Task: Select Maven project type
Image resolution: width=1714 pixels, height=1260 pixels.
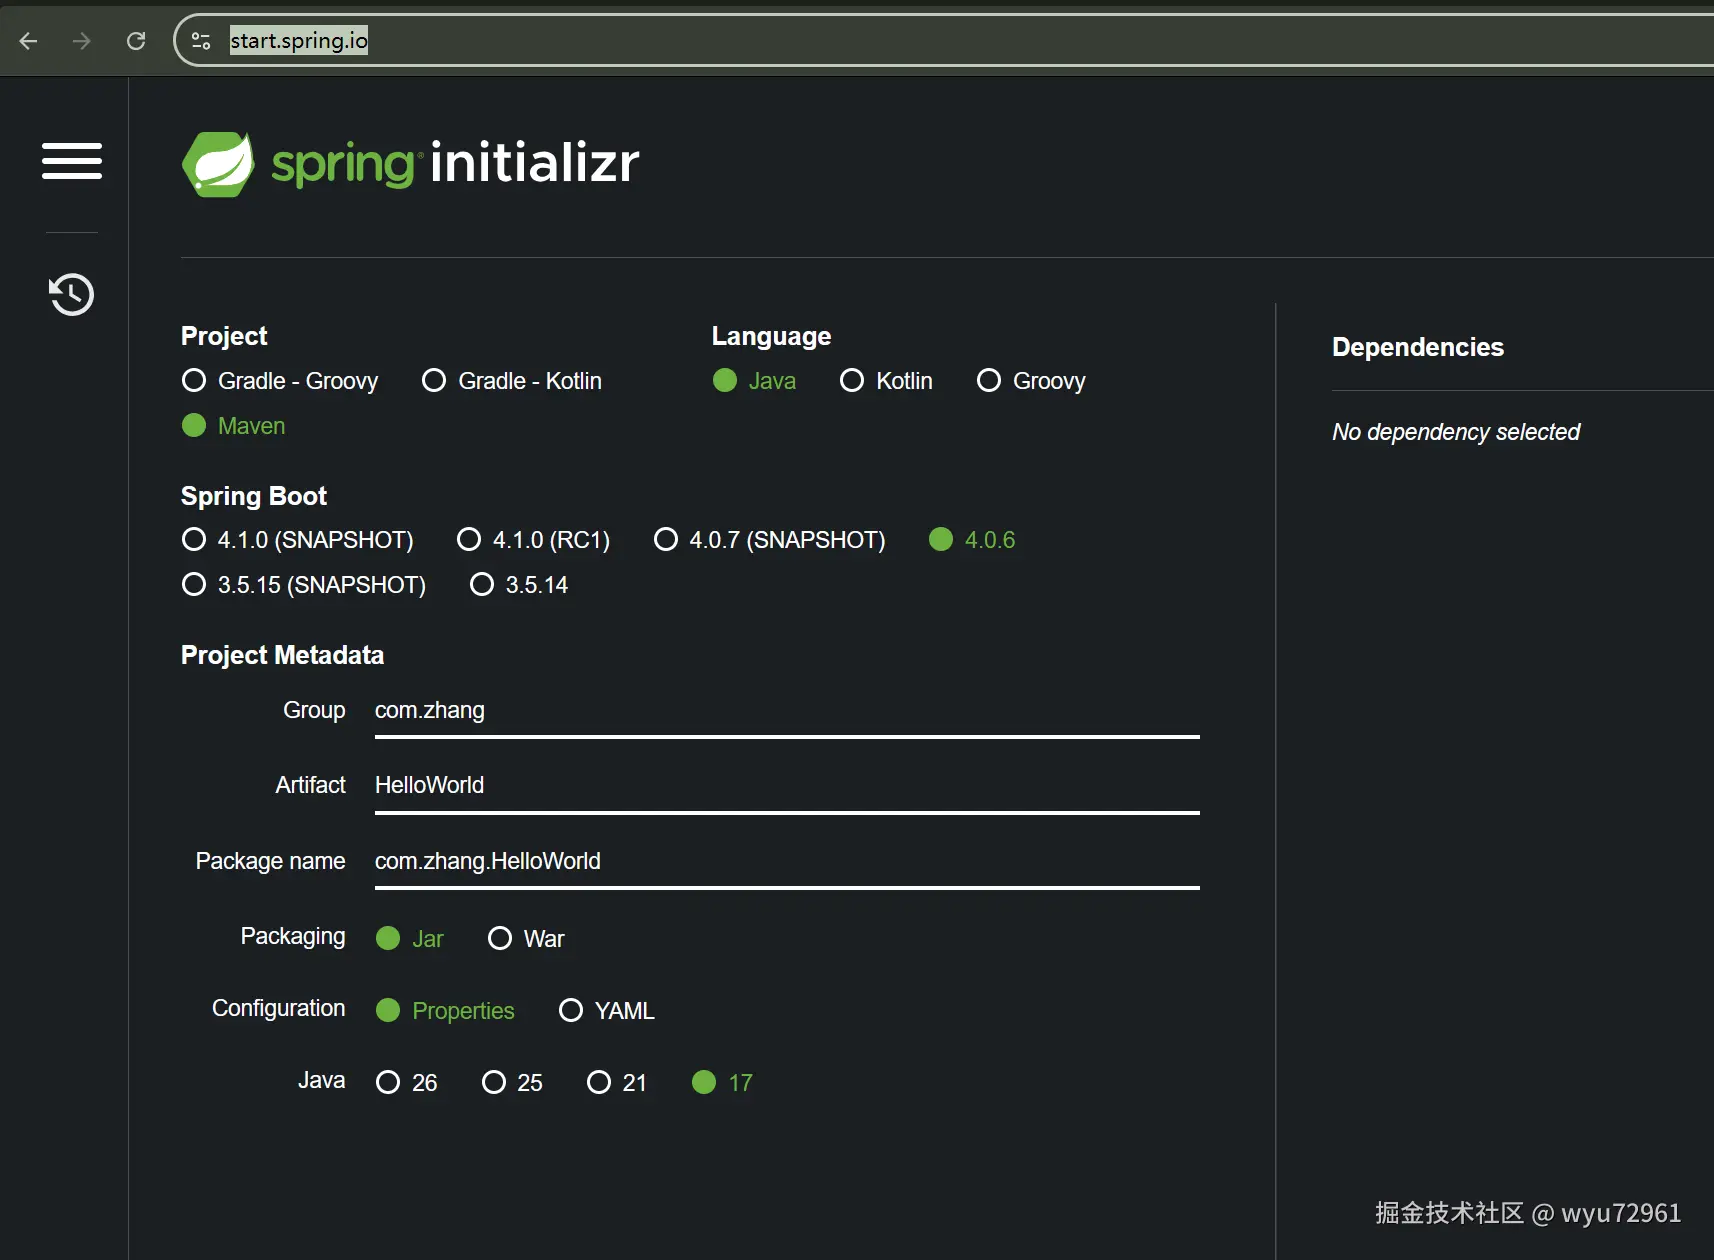Action: click(x=234, y=426)
